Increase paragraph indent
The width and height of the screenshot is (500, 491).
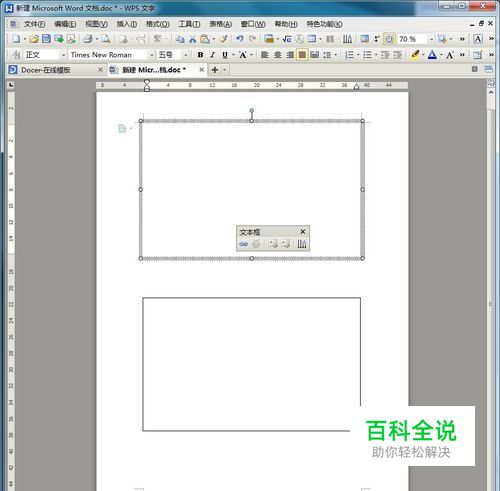(x=397, y=55)
